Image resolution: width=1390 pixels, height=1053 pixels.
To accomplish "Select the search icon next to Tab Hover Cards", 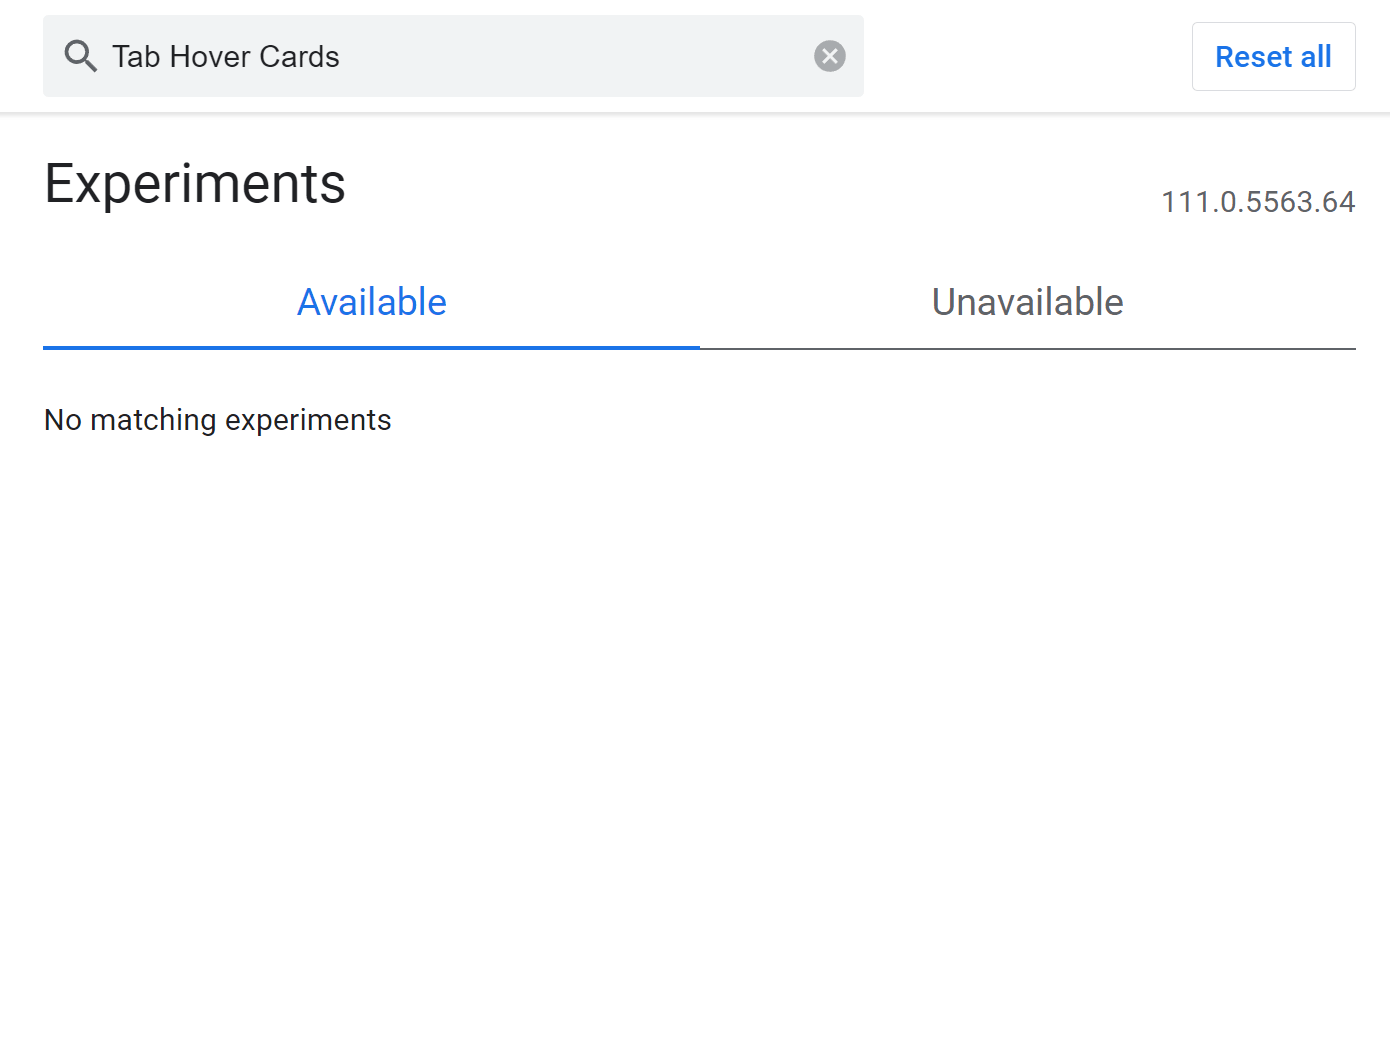I will (81, 56).
